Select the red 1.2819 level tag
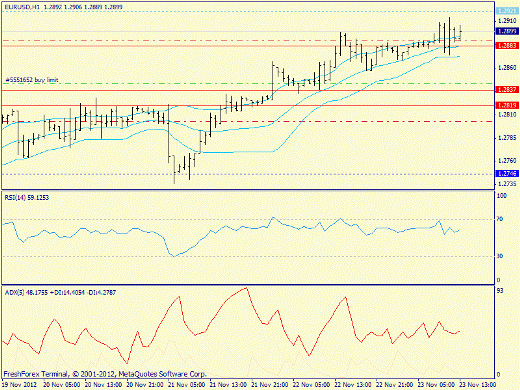Image resolution: width=520 pixels, height=390 pixels. click(x=507, y=105)
